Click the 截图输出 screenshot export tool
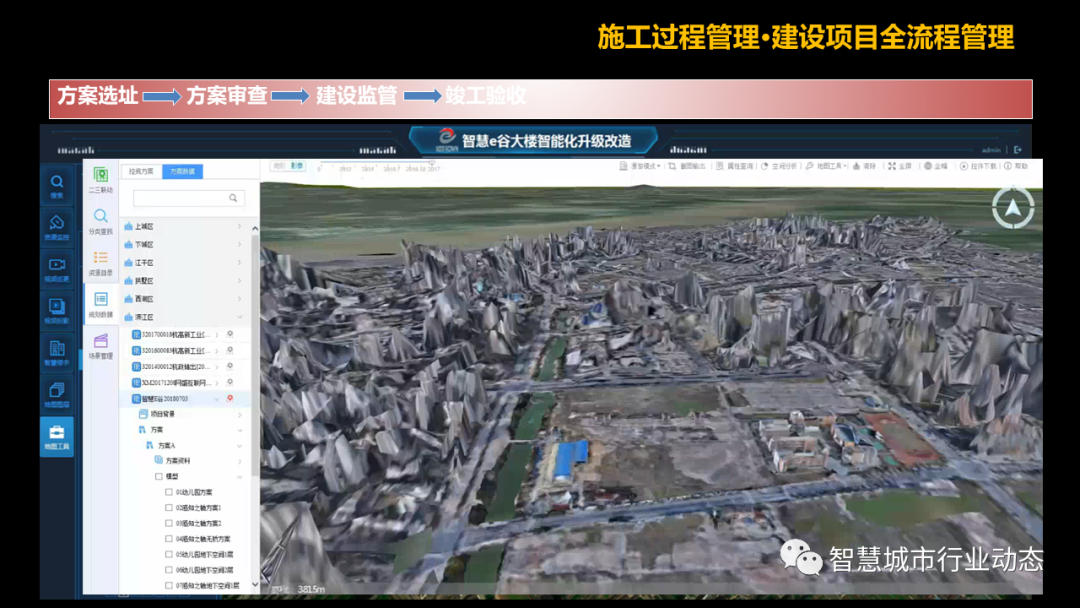 click(x=687, y=166)
